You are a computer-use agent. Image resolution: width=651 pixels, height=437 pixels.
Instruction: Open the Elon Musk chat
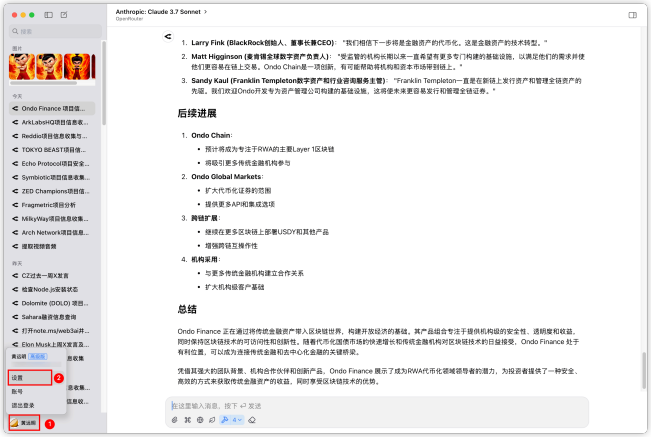point(52,344)
